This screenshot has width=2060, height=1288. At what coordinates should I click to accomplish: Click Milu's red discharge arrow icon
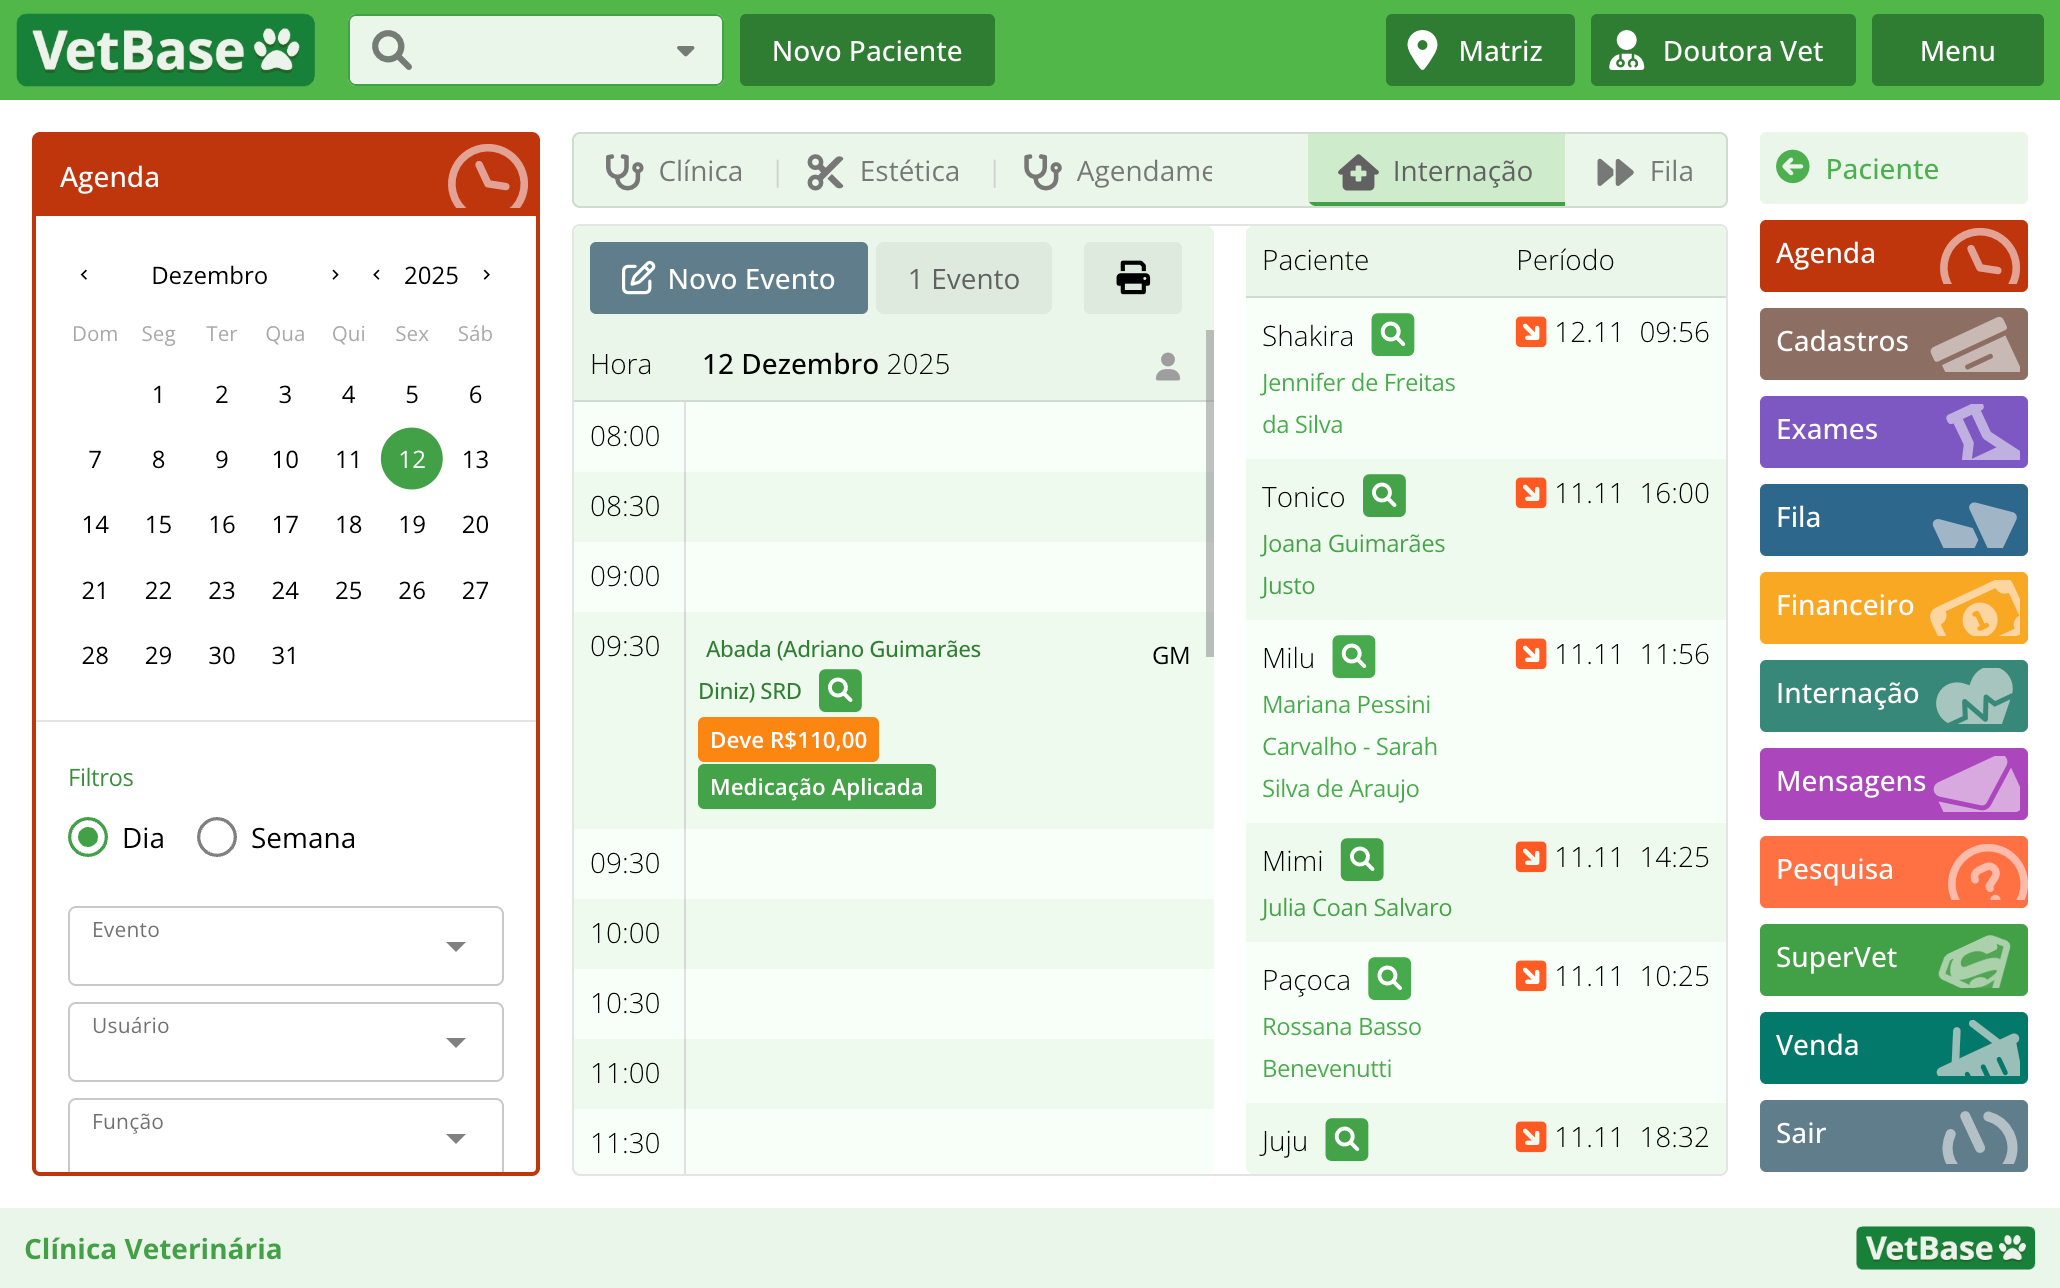(1530, 654)
